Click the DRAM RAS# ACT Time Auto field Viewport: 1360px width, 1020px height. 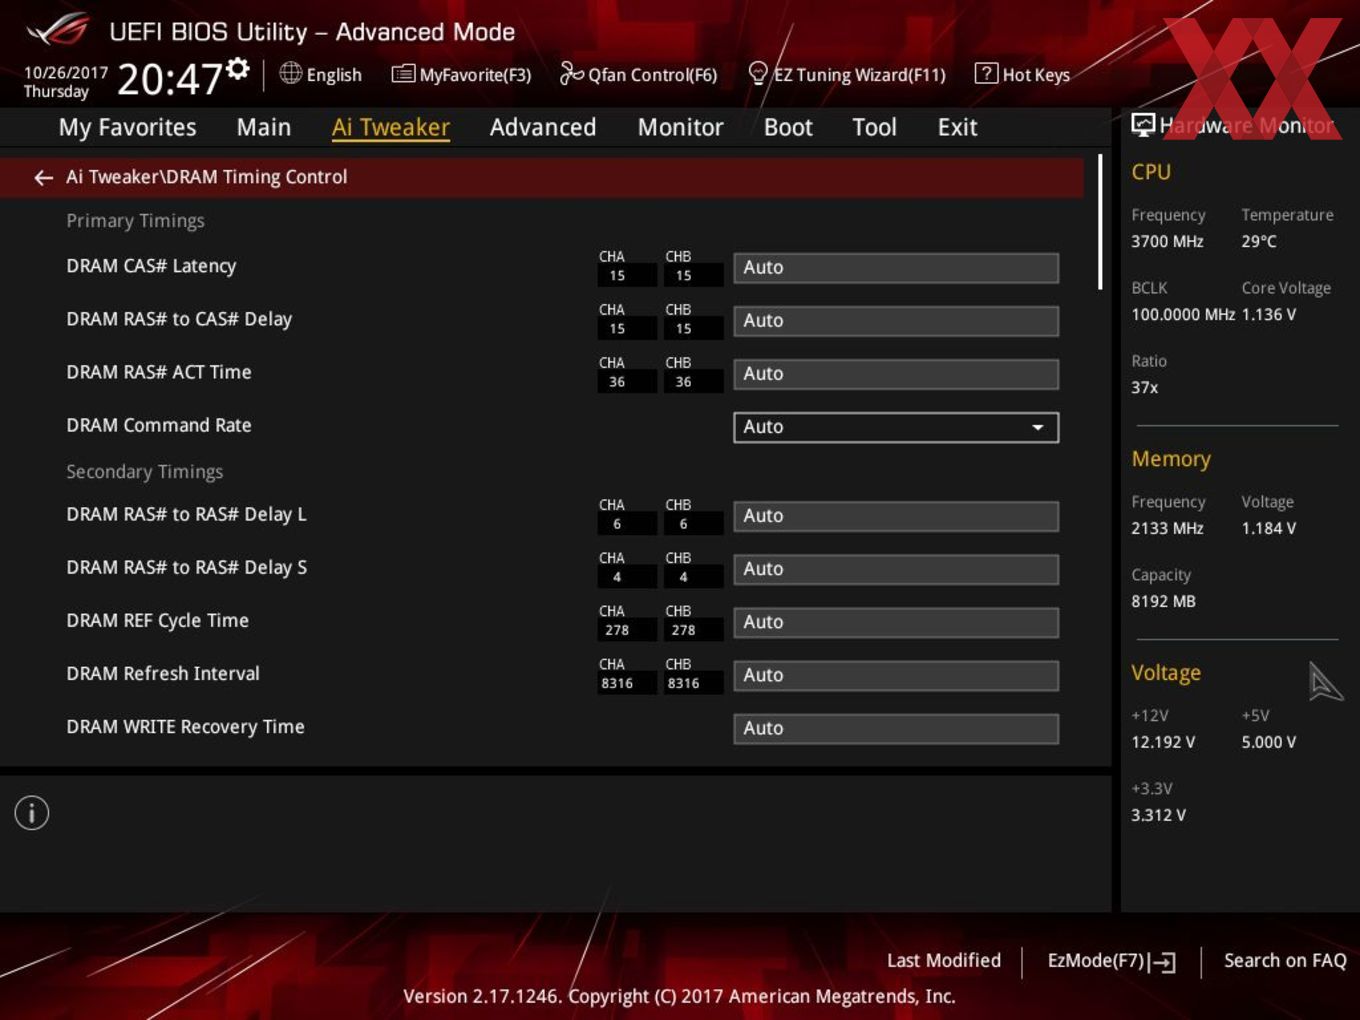896,374
